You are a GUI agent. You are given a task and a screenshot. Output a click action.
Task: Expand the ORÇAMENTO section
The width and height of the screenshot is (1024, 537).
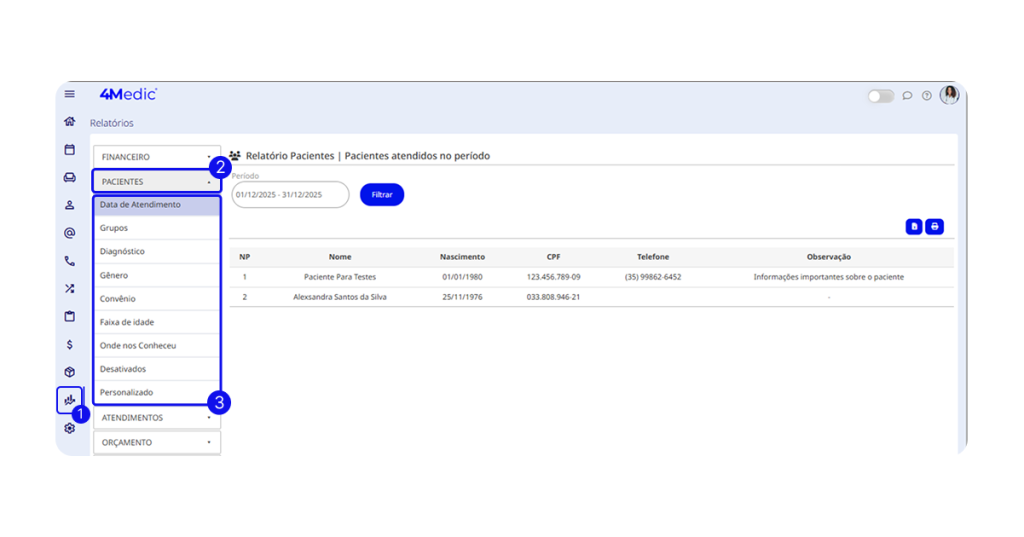(x=156, y=442)
